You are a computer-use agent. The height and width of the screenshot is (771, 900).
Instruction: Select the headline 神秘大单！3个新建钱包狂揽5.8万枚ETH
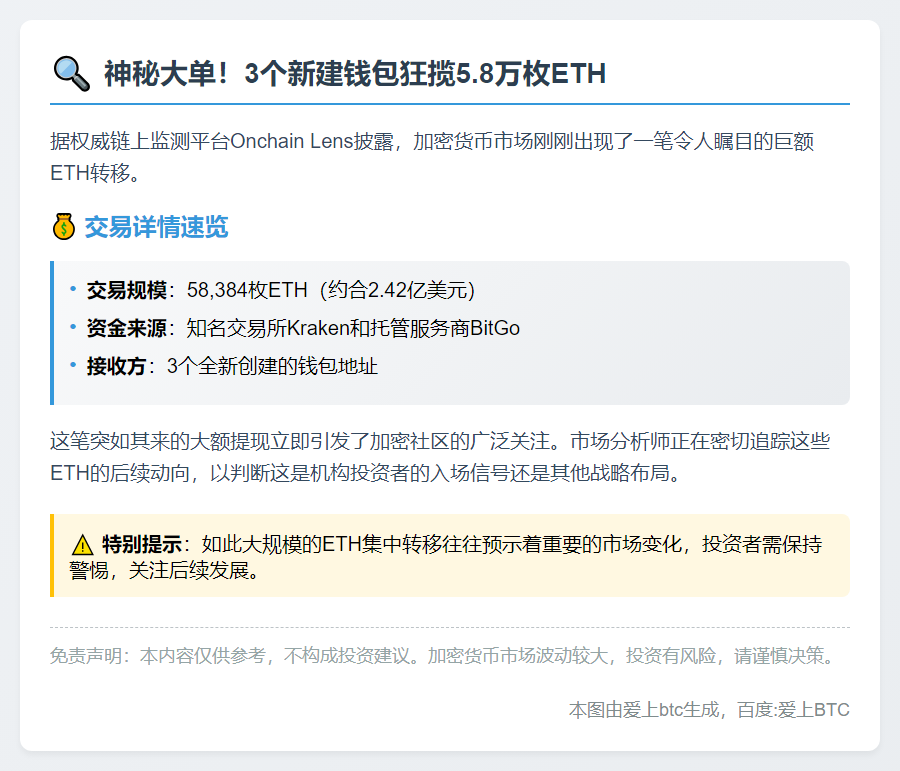pos(354,73)
